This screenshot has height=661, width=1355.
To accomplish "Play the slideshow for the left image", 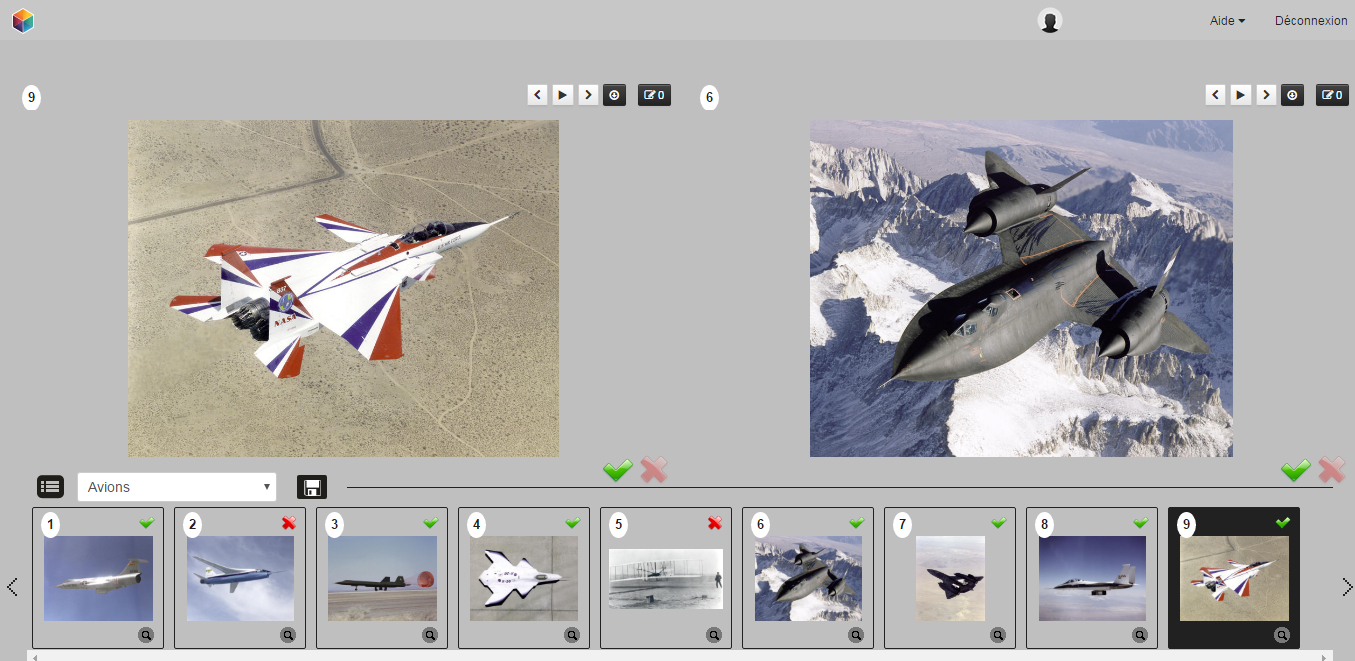I will 563,95.
